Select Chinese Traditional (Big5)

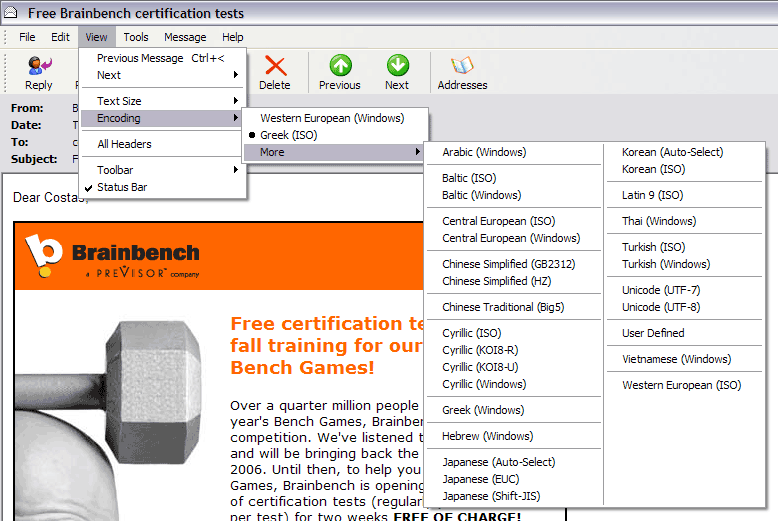coord(514,307)
